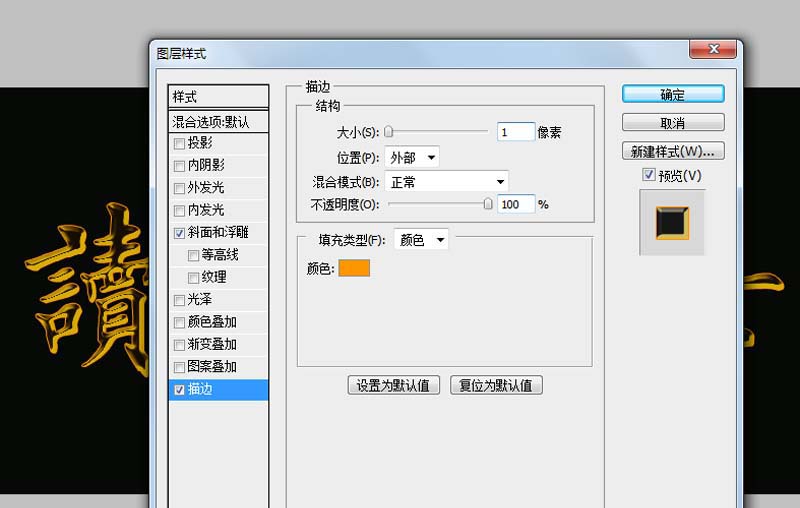The image size is (800, 508).
Task: Toggle the 预览(V) checkbox
Action: (648, 175)
